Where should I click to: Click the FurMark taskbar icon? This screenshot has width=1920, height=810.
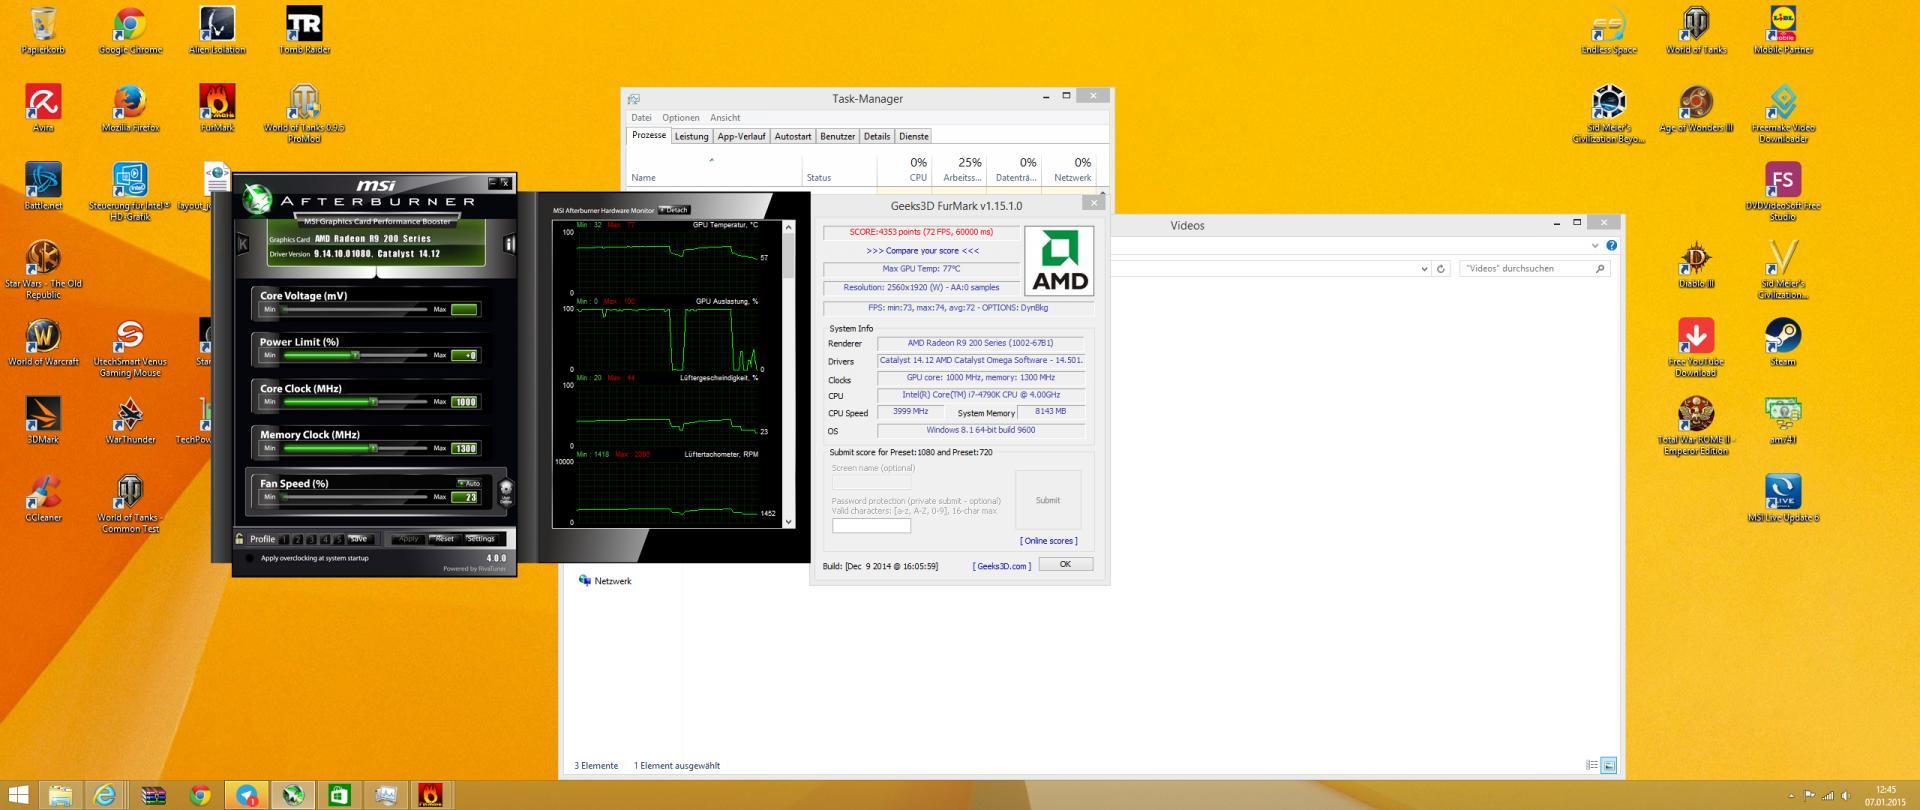(430, 795)
